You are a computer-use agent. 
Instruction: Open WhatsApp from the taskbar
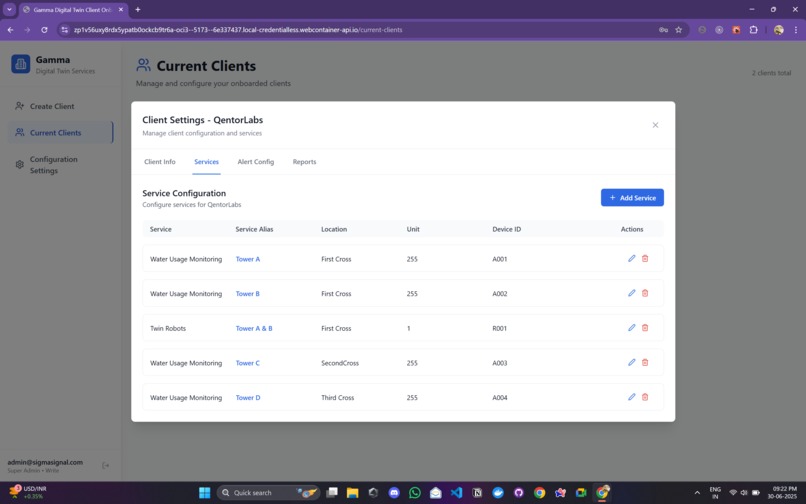(414, 492)
